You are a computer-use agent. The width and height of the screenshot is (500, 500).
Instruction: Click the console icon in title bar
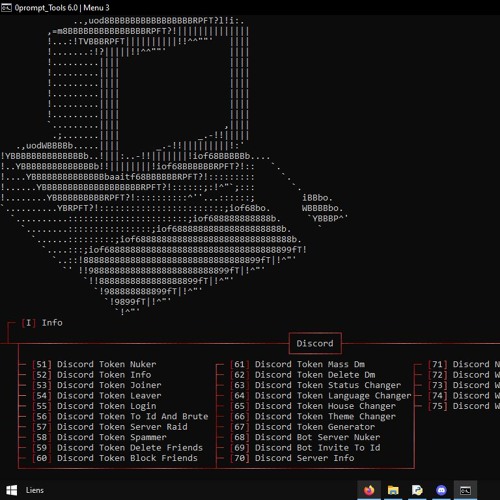click(x=6, y=7)
